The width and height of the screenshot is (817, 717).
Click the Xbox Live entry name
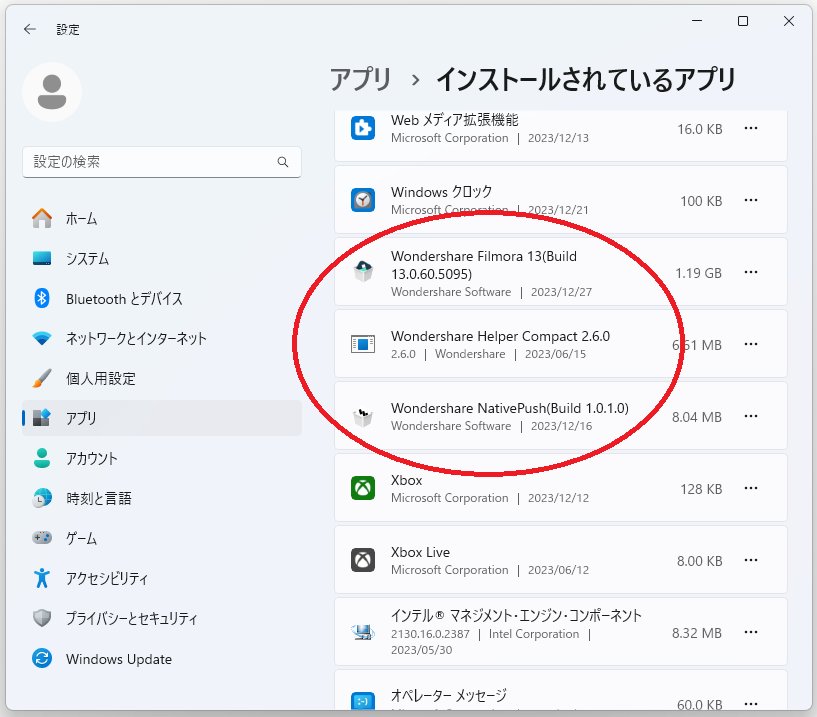point(420,552)
